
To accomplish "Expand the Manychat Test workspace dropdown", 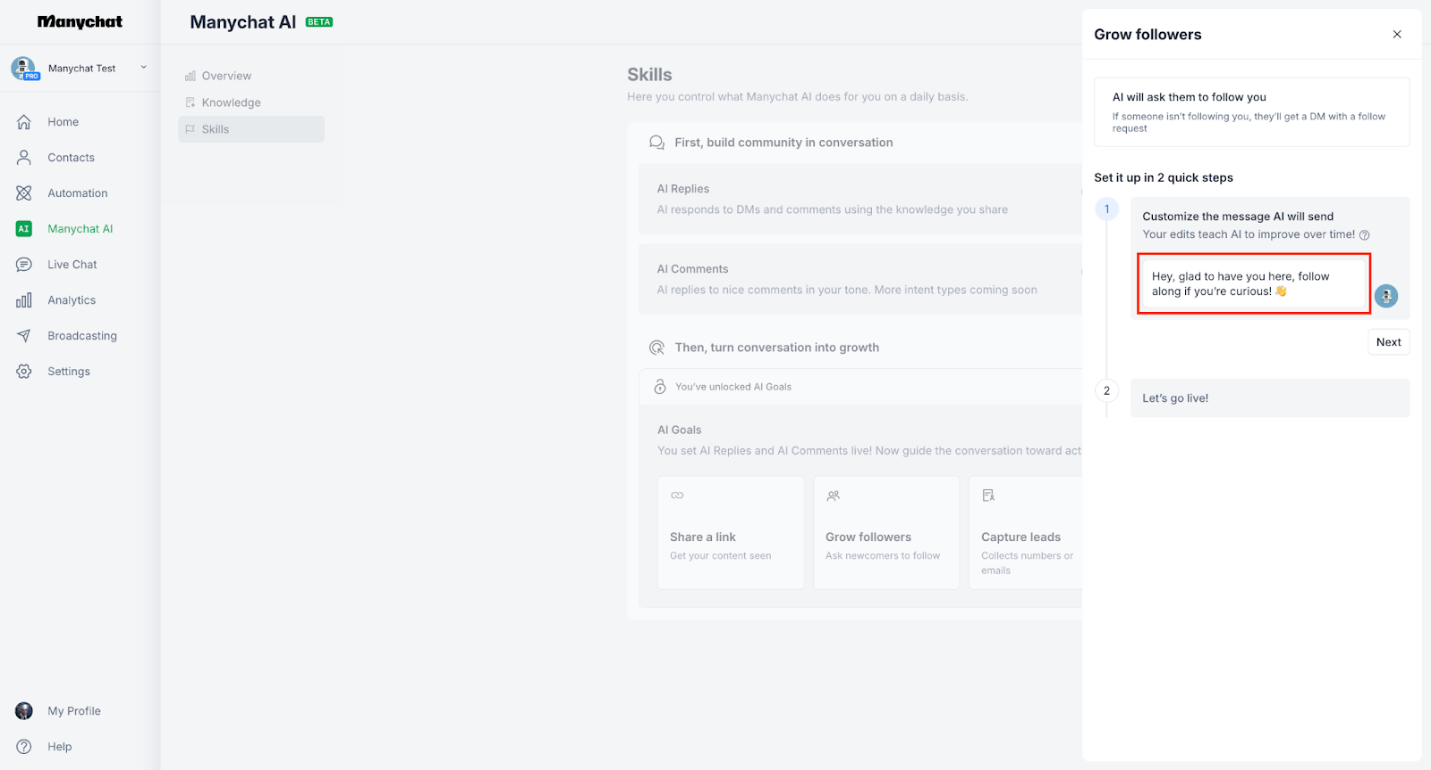I will tap(143, 68).
